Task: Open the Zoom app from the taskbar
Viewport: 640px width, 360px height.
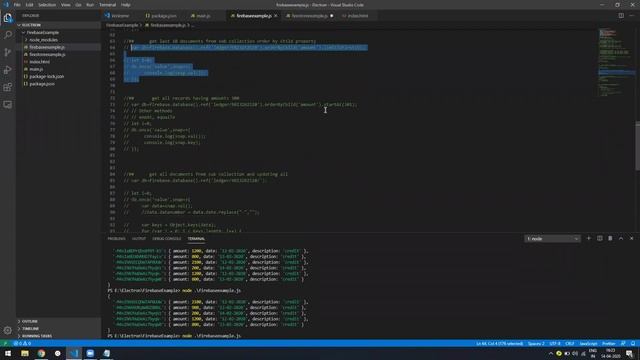Action: pyautogui.click(x=90, y=353)
